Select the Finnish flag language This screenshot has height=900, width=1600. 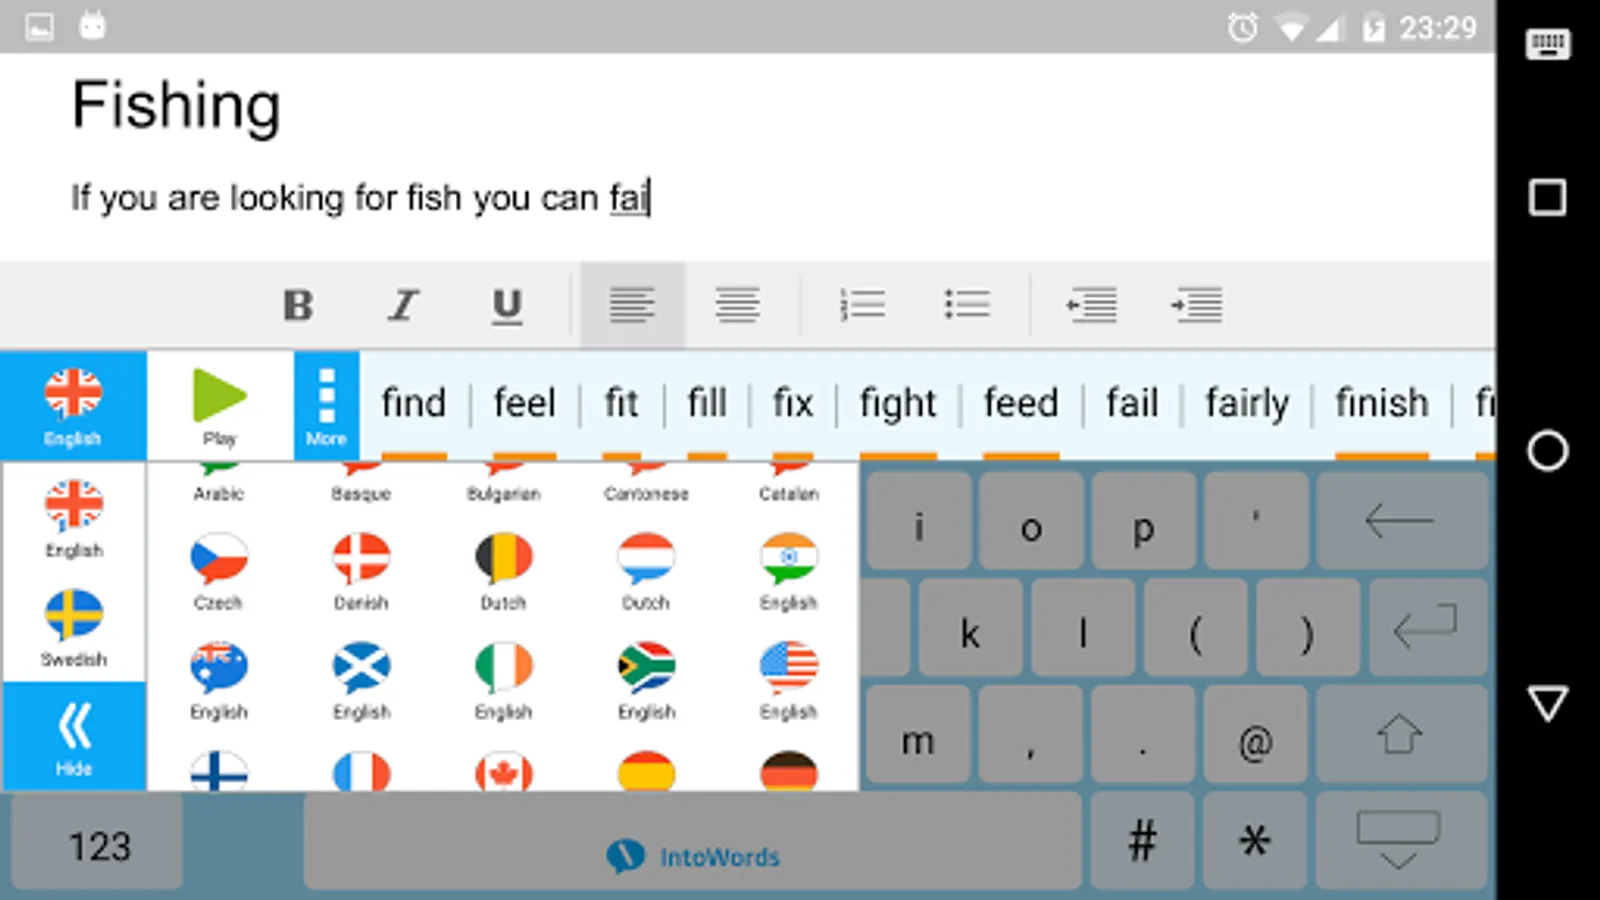(218, 771)
